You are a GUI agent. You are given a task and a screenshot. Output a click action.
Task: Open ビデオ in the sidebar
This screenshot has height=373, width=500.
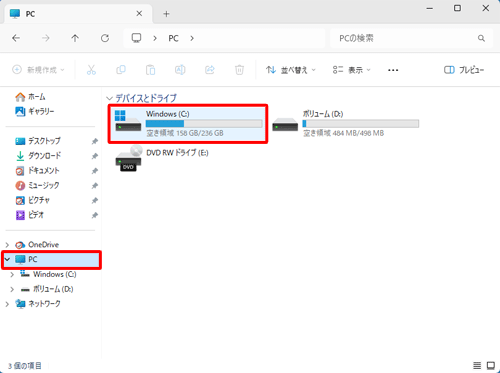coord(30,215)
